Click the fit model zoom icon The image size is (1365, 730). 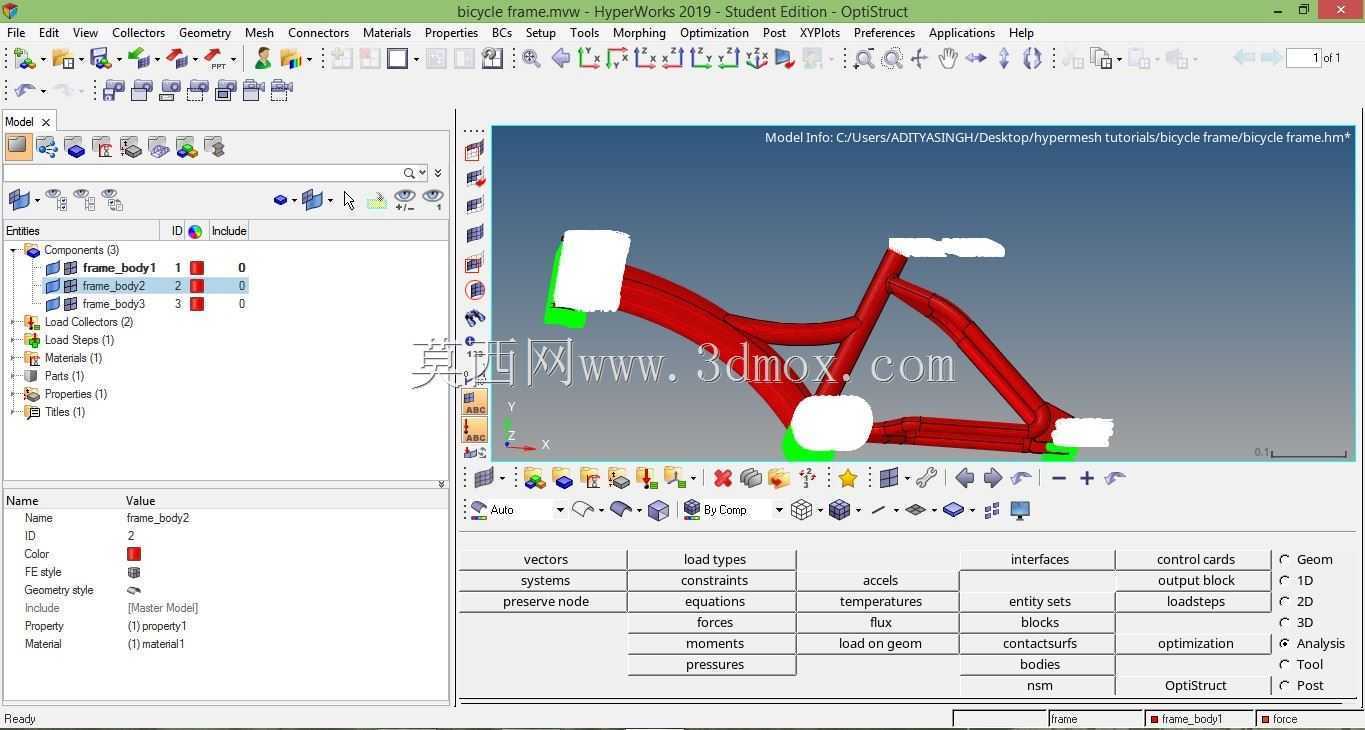pyautogui.click(x=532, y=59)
